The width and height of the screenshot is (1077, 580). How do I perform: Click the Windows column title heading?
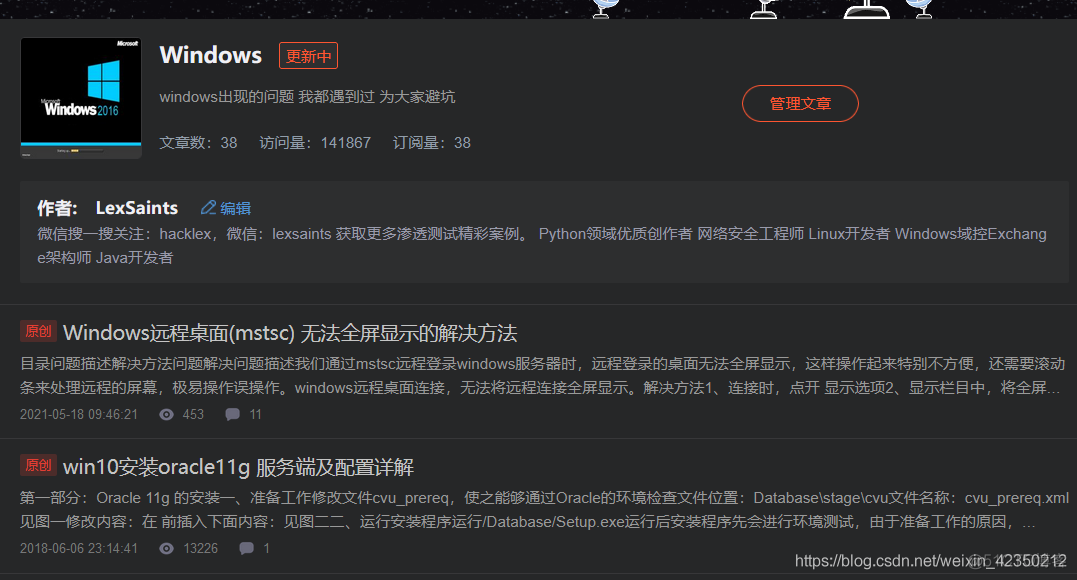[211, 55]
